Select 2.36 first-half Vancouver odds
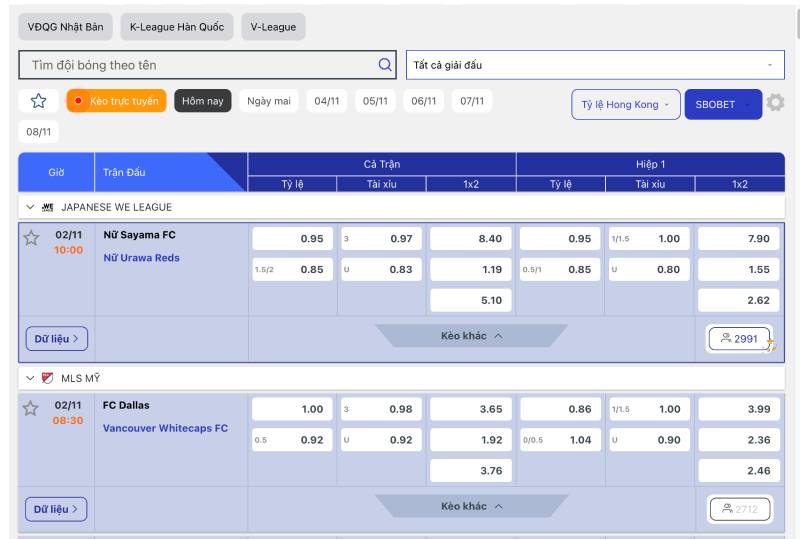 (738, 440)
